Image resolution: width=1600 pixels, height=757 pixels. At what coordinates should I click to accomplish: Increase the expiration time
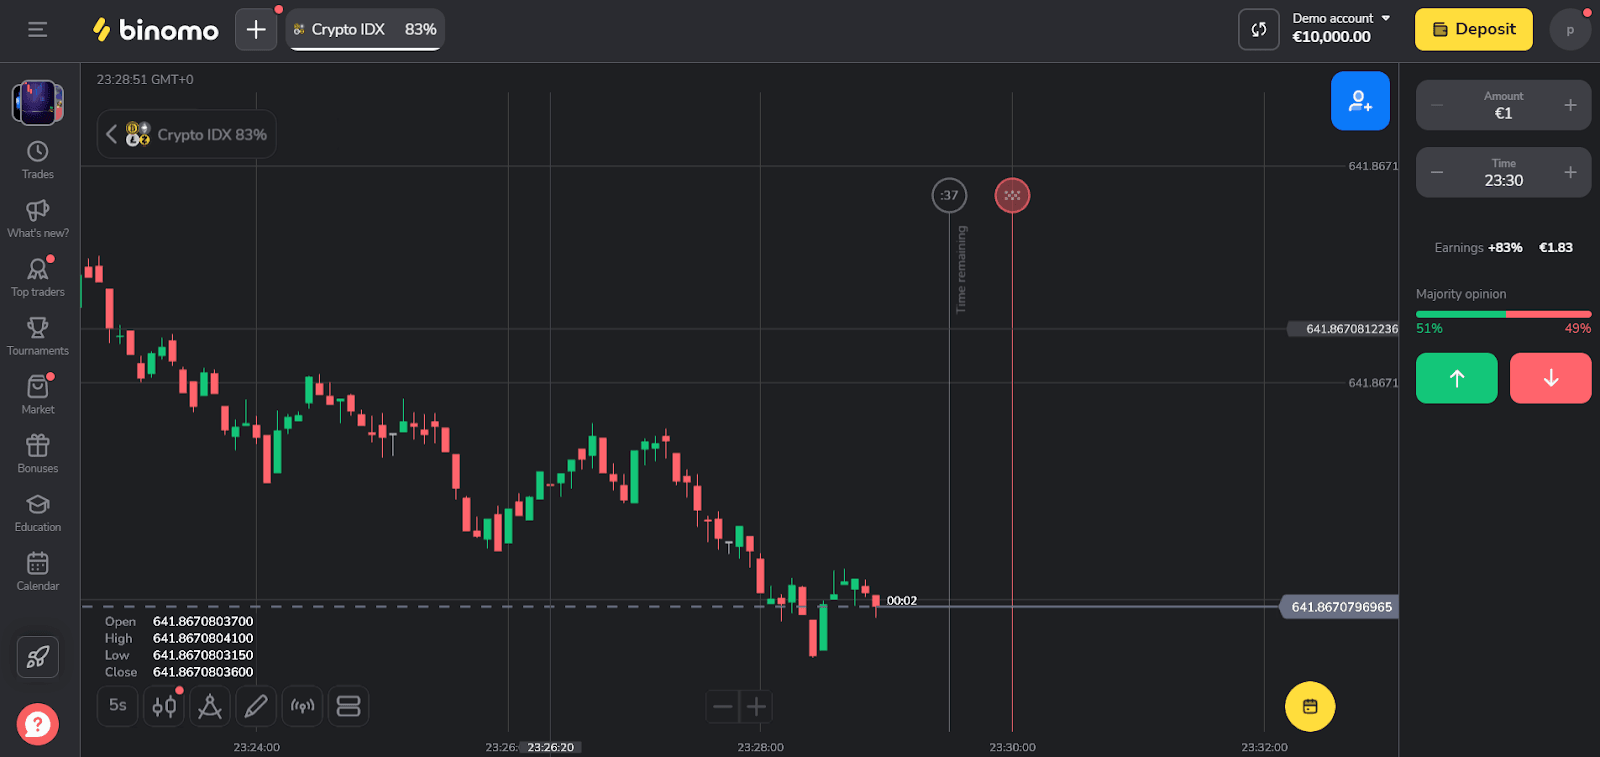click(x=1570, y=172)
